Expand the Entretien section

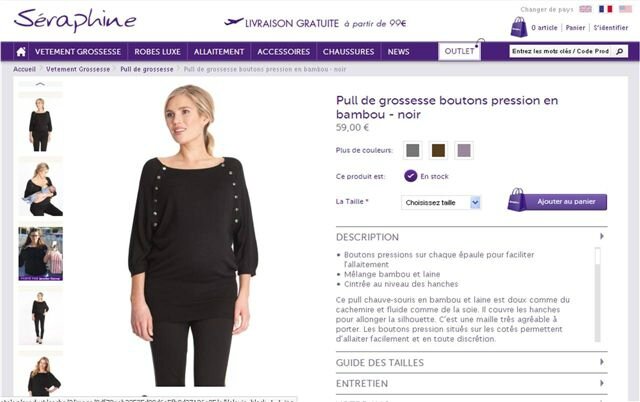click(471, 384)
